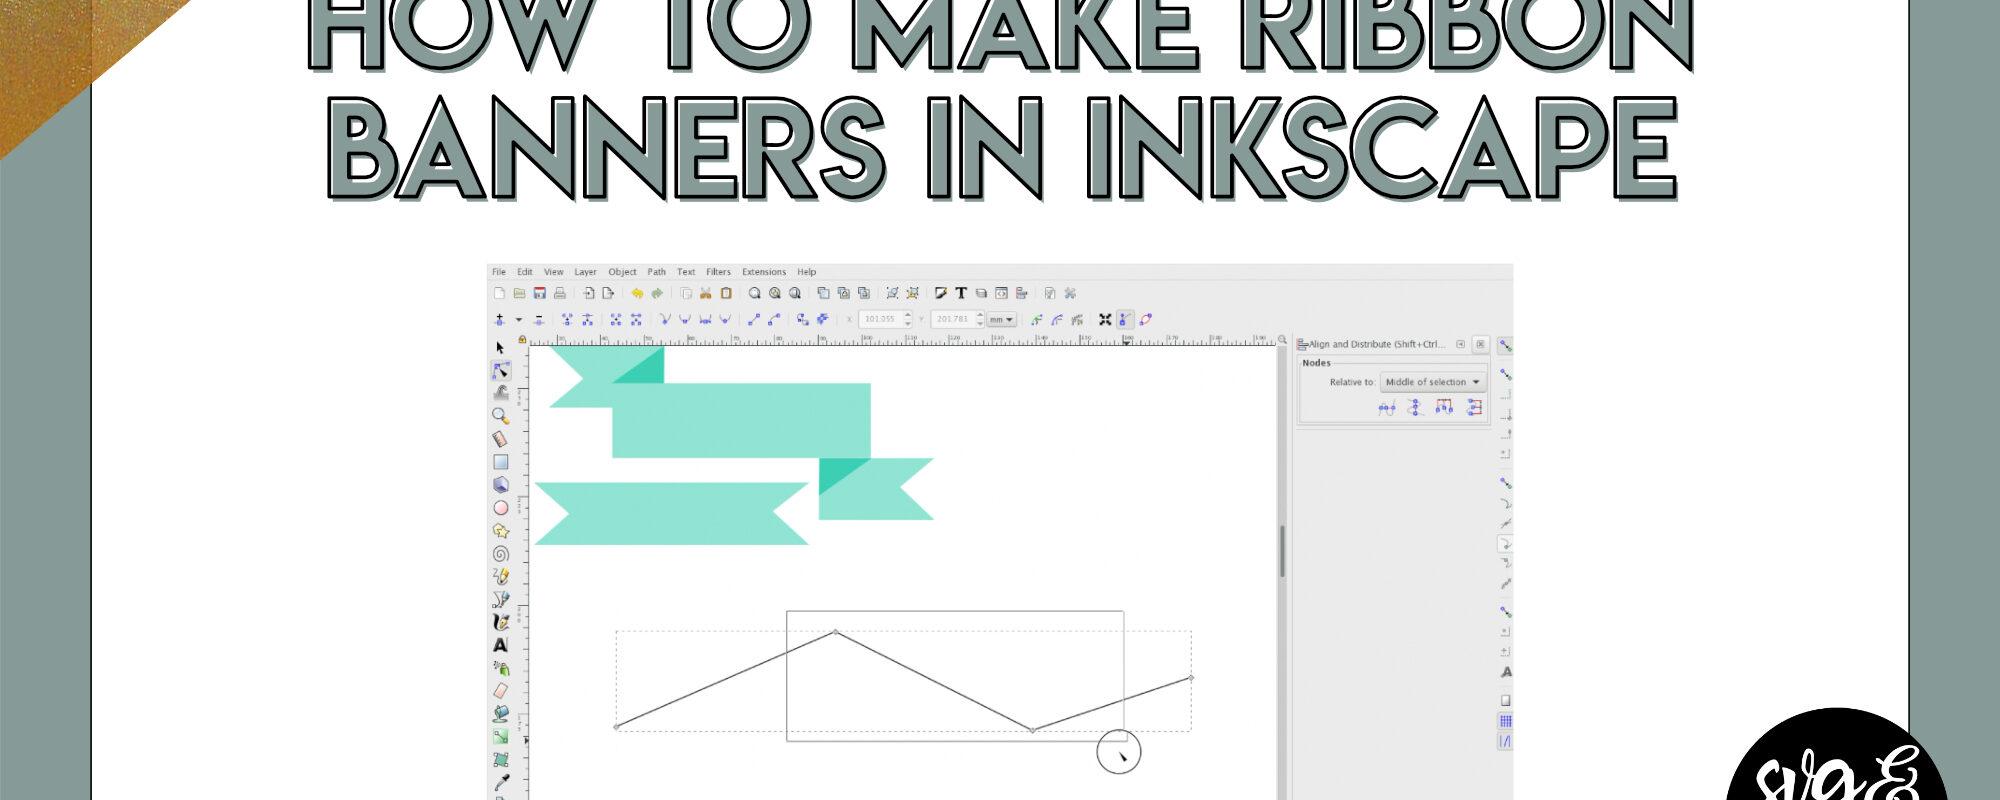Select the Spray tool
This screenshot has width=2000, height=800.
pos(501,668)
